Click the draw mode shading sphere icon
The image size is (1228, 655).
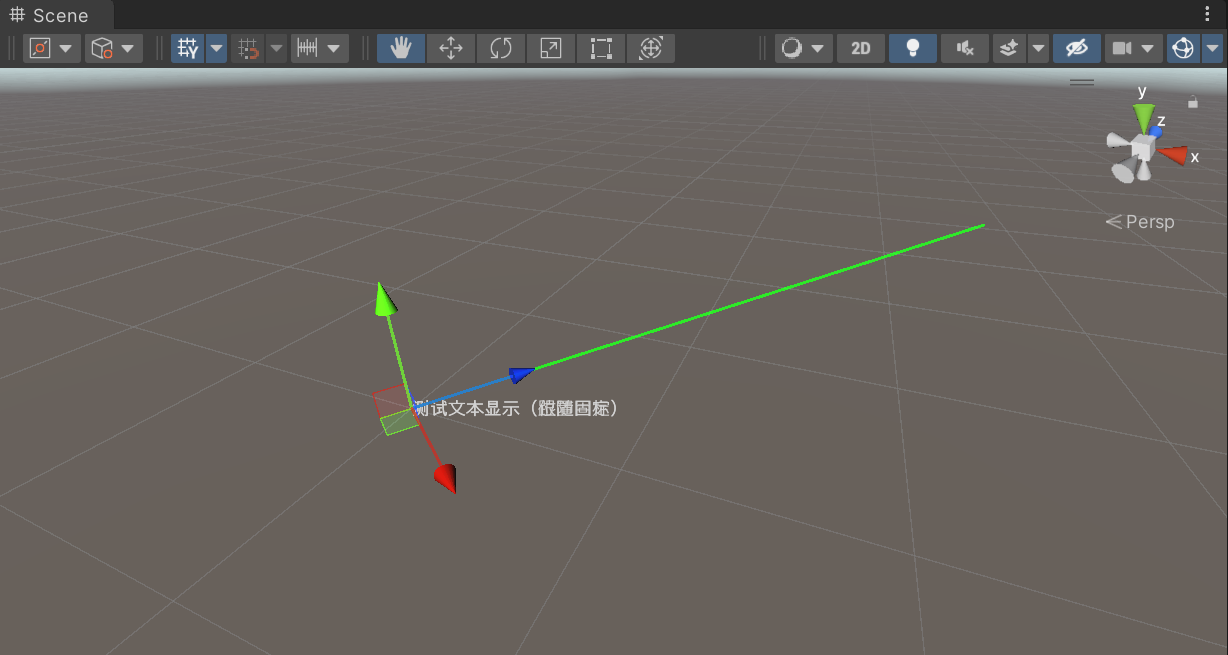click(x=791, y=48)
